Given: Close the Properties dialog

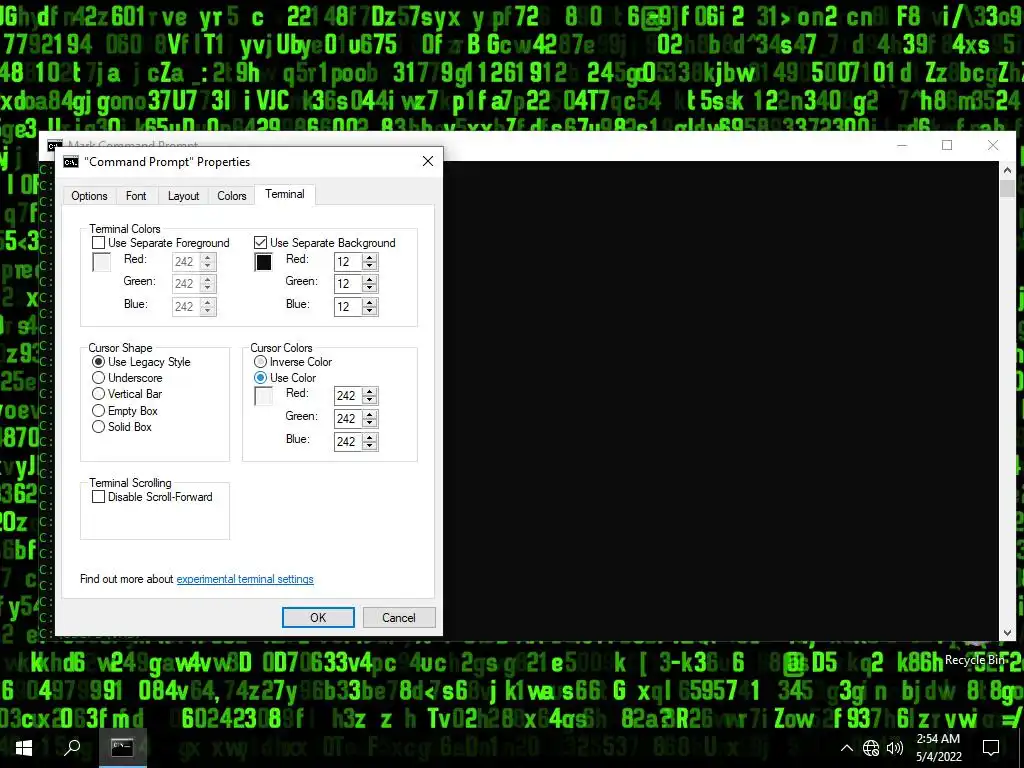Looking at the screenshot, I should click(428, 161).
